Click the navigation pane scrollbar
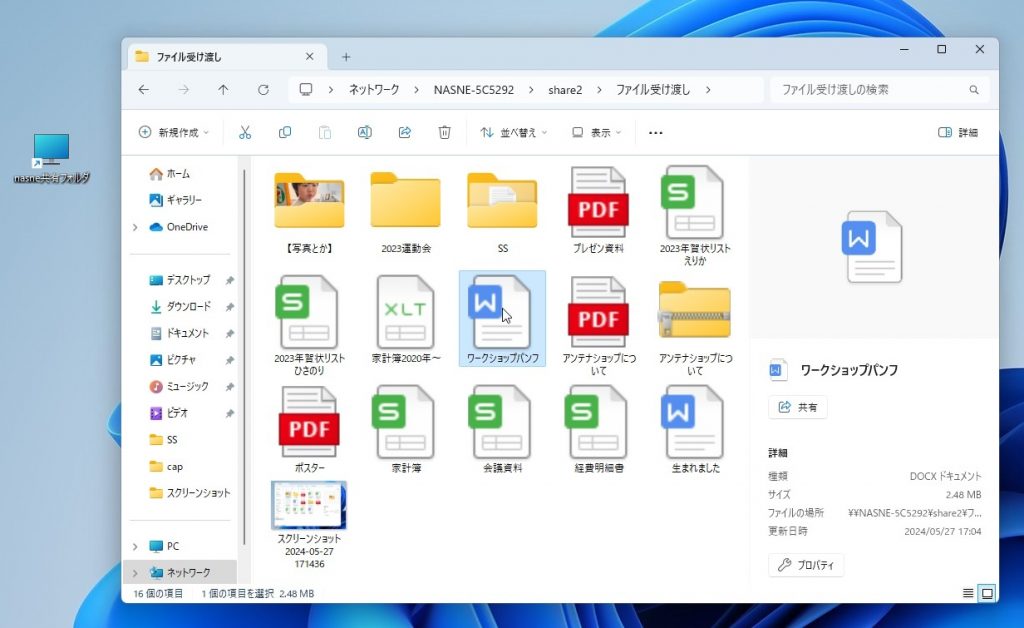This screenshot has height=628, width=1024. (x=244, y=356)
